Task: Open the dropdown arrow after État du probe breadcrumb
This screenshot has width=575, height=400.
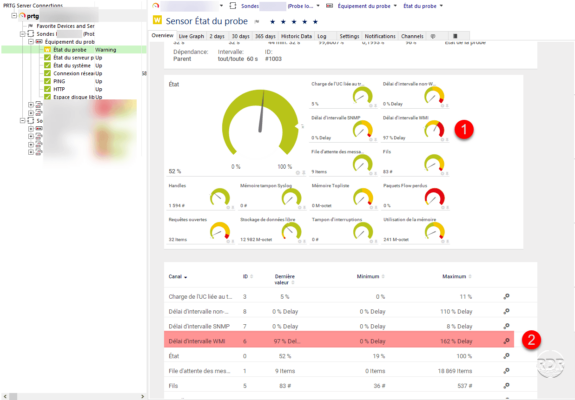Action: [x=441, y=6]
